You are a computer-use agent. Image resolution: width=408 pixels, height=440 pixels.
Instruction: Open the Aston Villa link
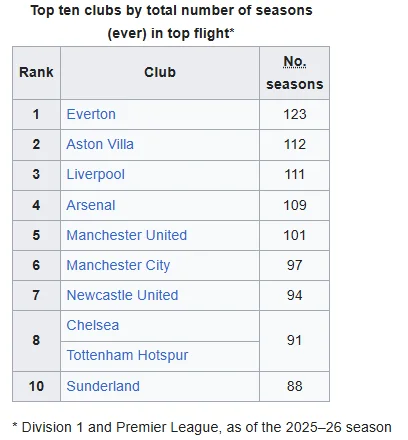point(100,144)
